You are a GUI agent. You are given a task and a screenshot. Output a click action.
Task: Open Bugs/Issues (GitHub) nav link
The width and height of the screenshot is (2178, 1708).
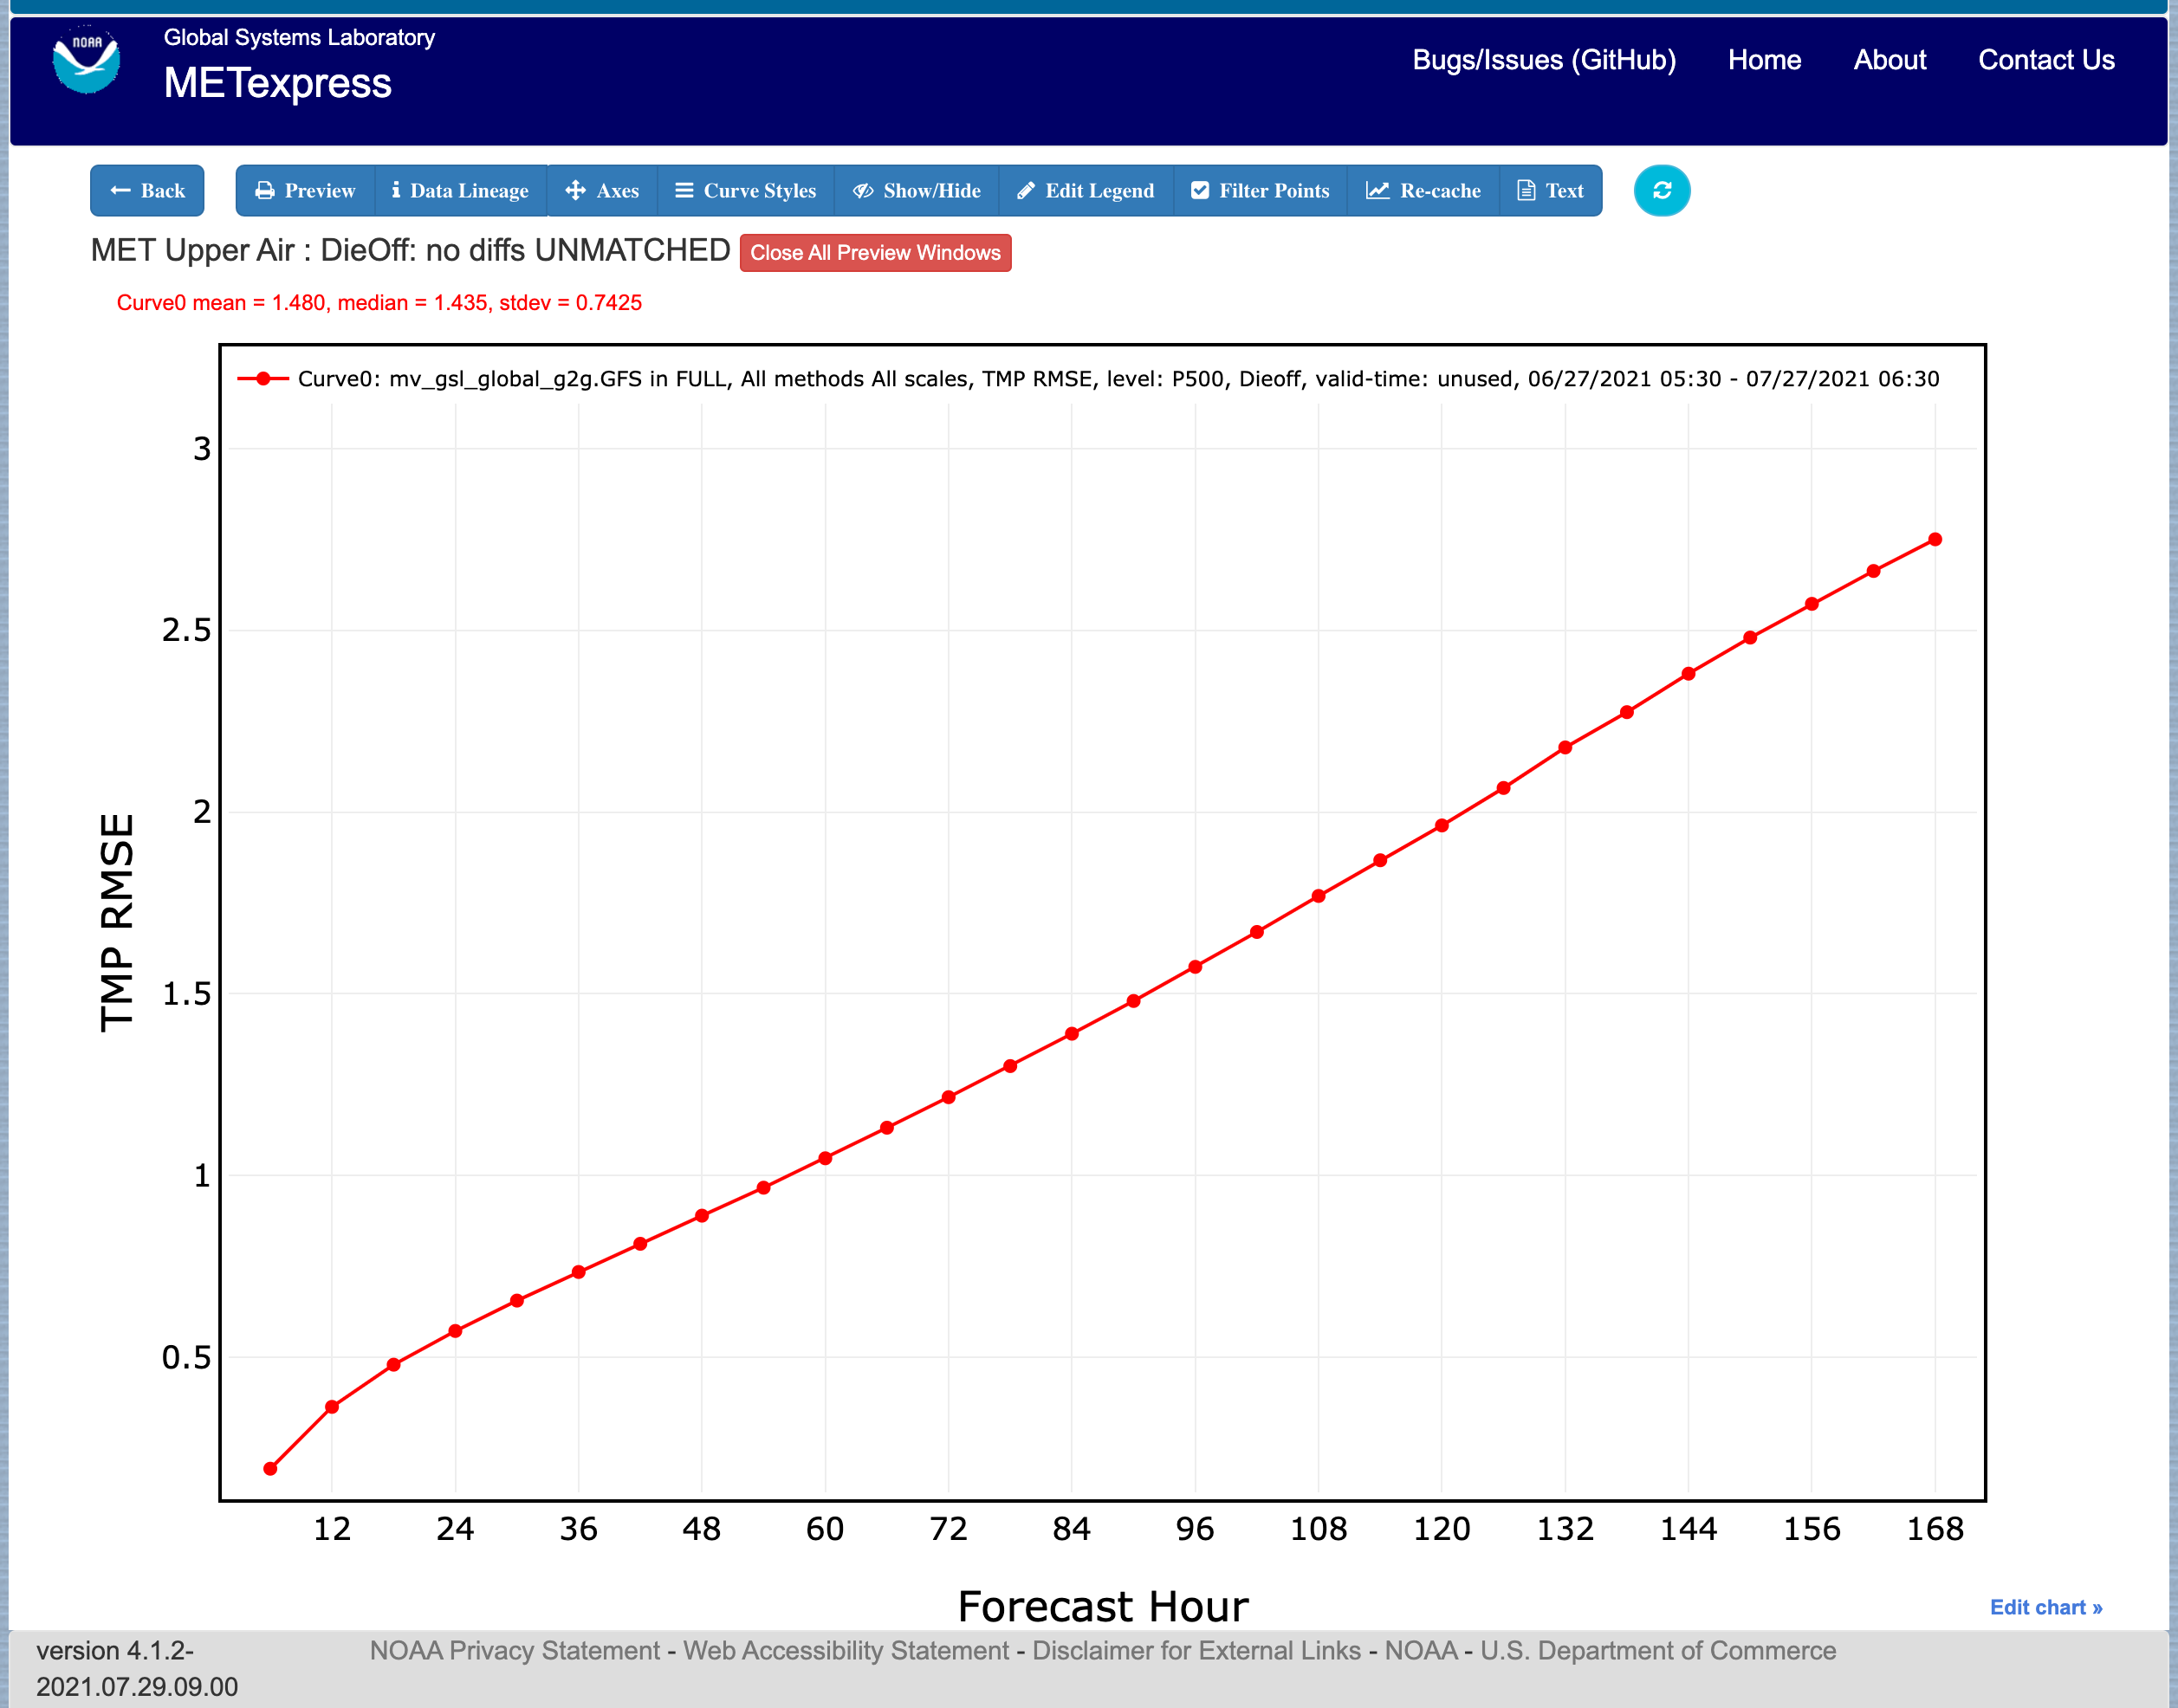[x=1543, y=60]
